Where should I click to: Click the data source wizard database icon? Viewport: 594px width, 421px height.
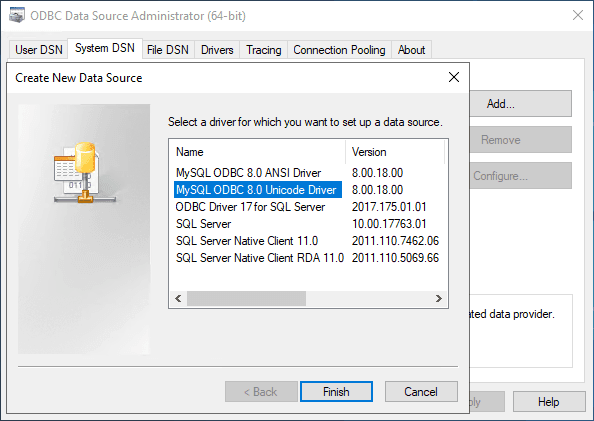84,173
